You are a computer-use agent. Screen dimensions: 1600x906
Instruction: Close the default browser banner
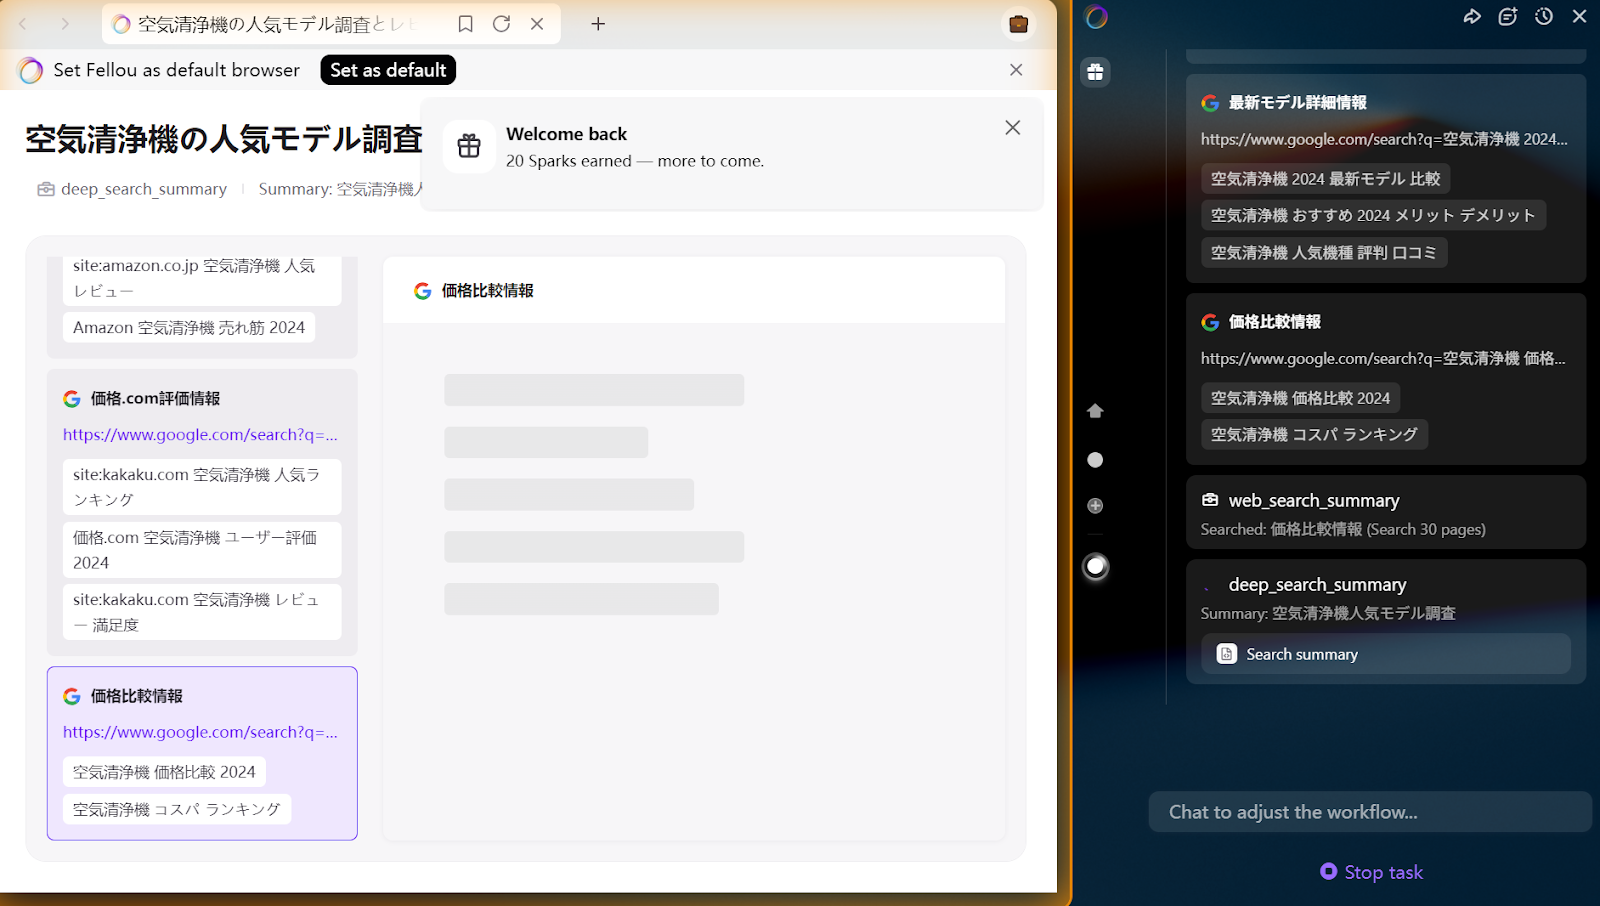[x=1015, y=70]
